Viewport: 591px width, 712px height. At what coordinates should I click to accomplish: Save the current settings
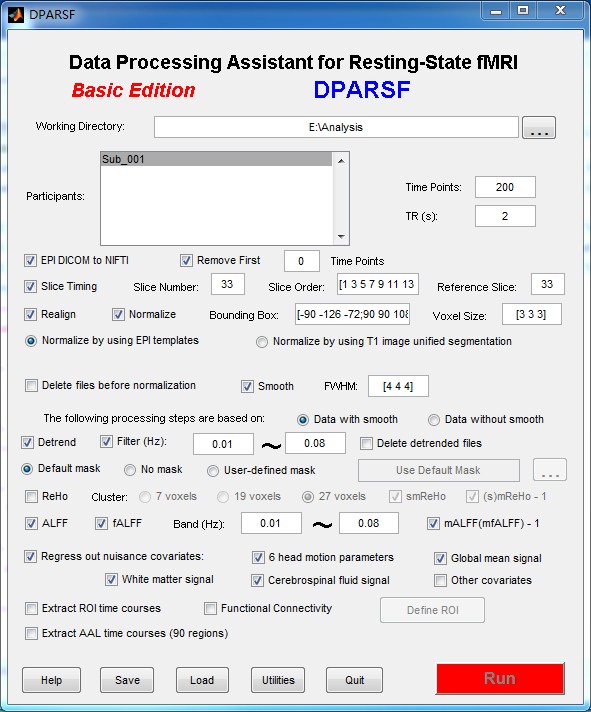[127, 680]
